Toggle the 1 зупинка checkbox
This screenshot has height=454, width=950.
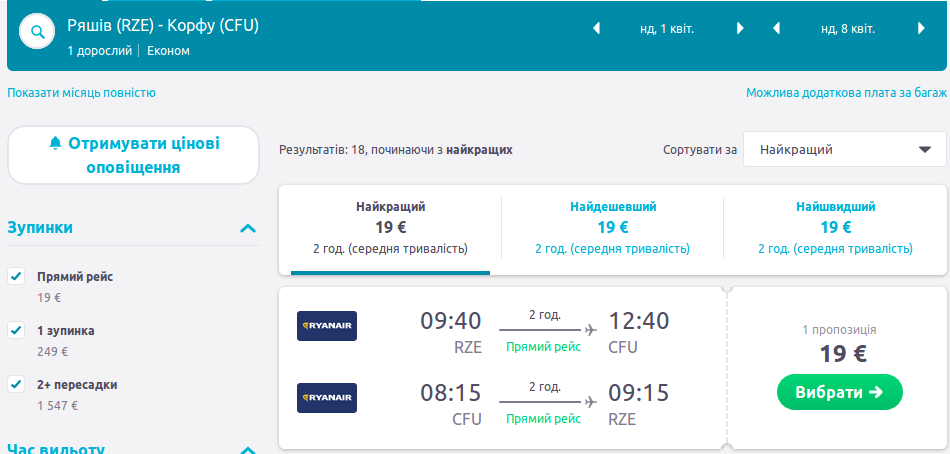pos(16,330)
